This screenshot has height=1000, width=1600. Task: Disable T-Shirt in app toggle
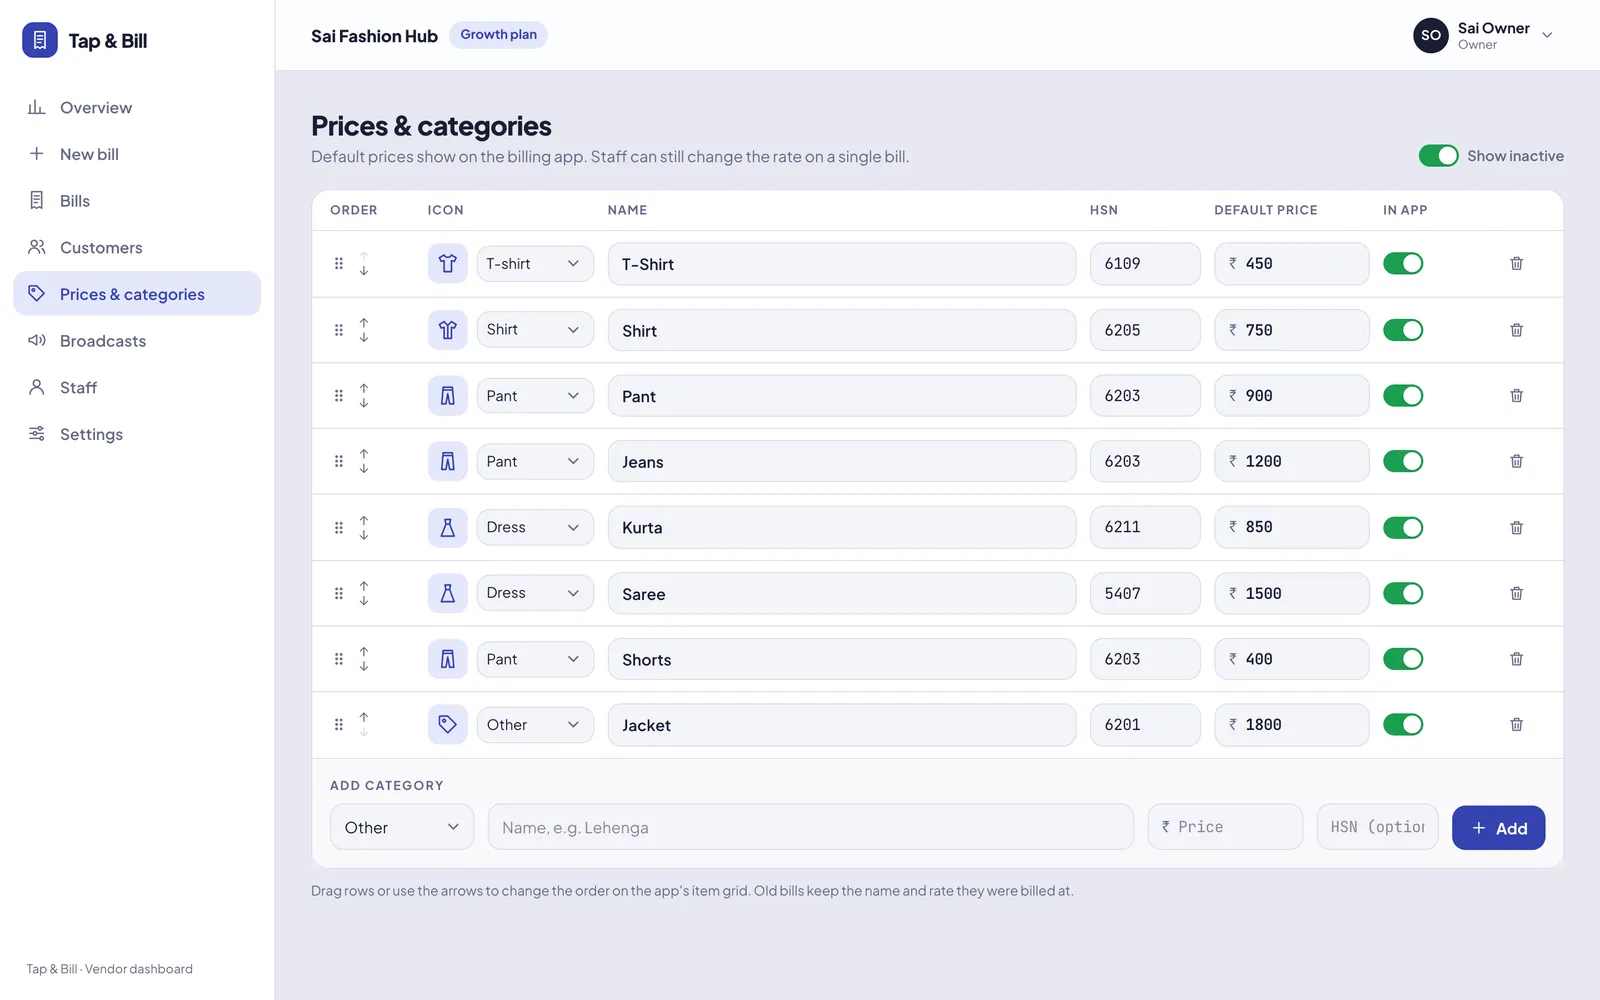coord(1403,264)
